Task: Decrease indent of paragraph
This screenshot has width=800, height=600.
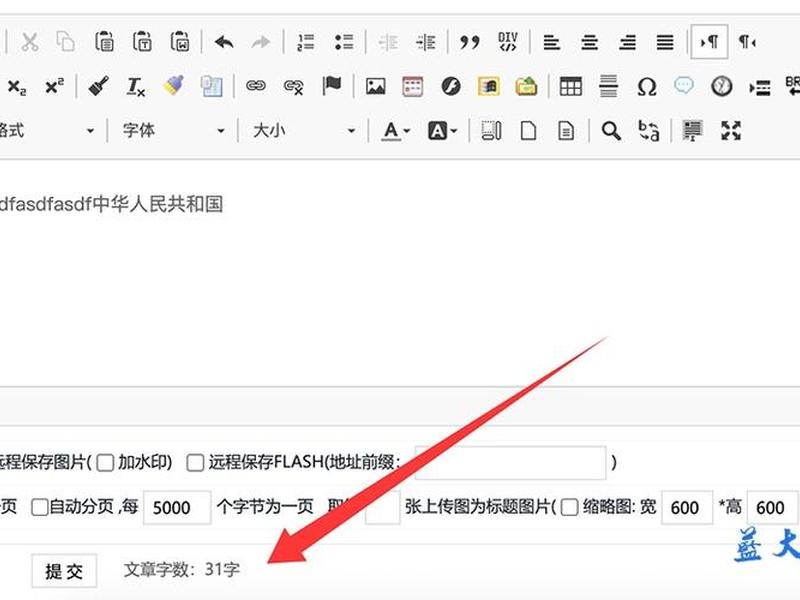Action: (388, 42)
